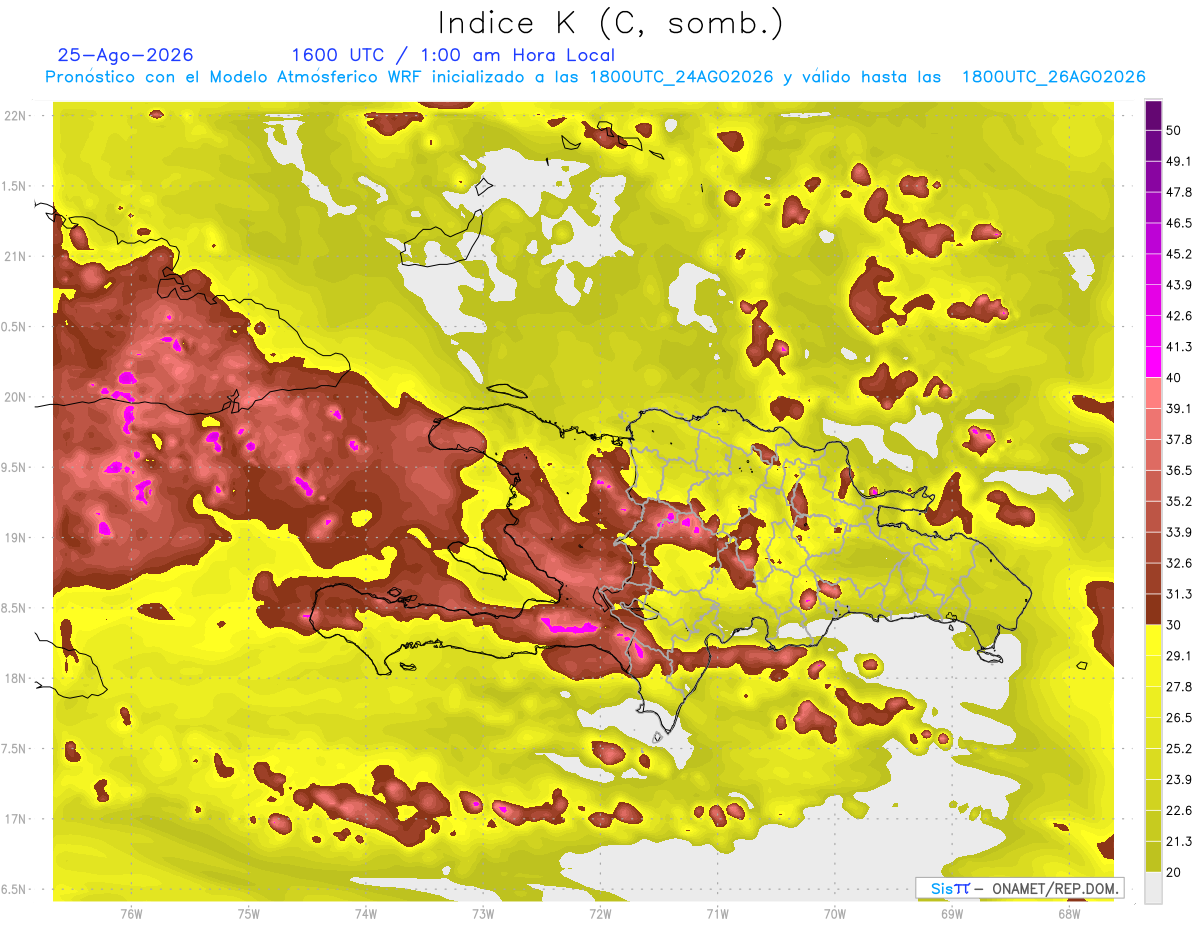Click the "18N" latitude label
This screenshot has width=1200, height=927.
pos(15,678)
